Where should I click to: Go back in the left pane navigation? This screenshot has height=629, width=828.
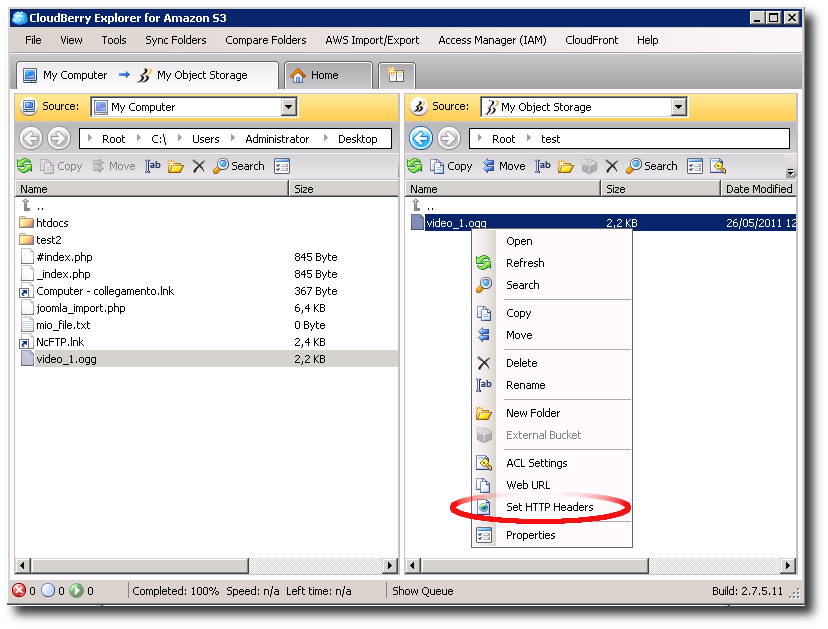pos(31,138)
